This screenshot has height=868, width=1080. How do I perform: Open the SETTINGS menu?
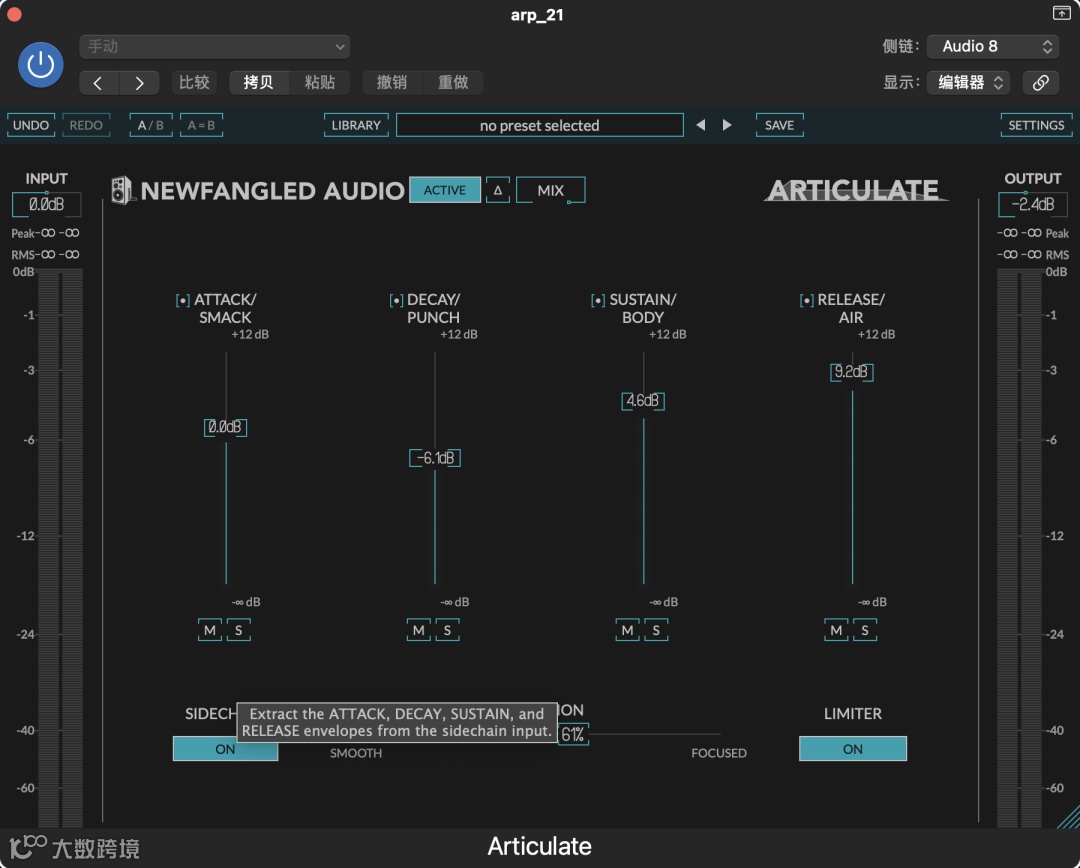(1037, 125)
